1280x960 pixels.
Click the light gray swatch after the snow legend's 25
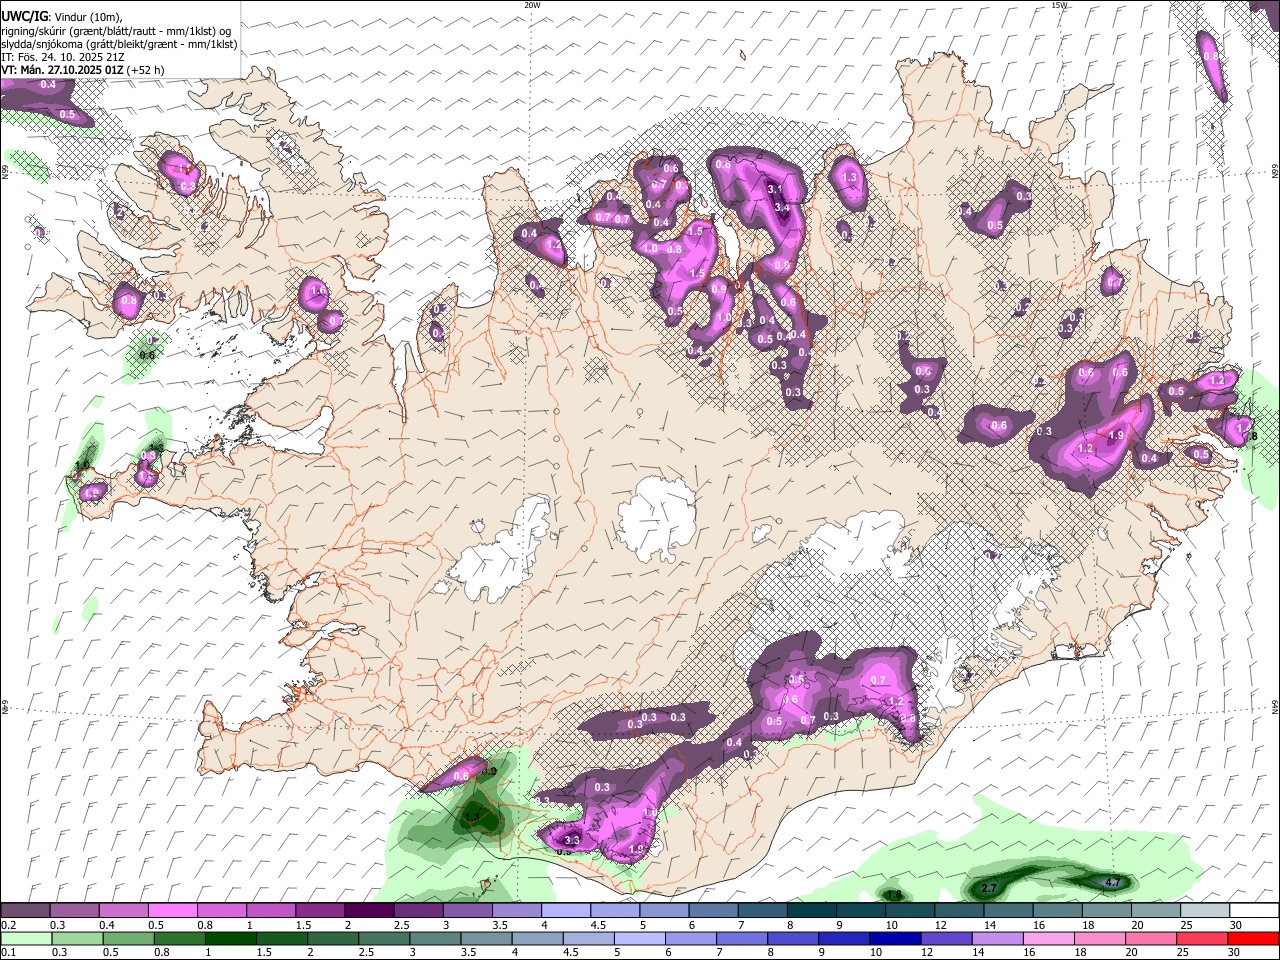pyautogui.click(x=1204, y=911)
